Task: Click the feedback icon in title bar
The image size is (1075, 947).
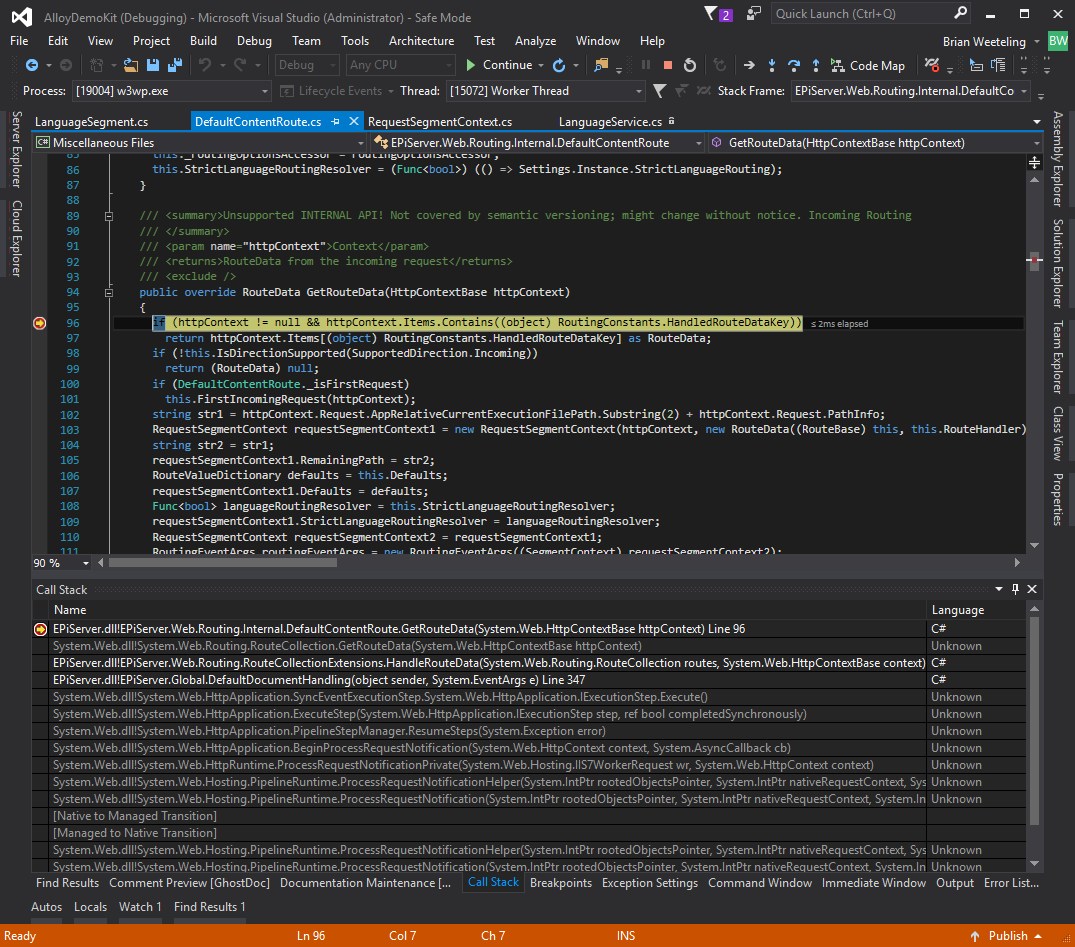Action: coord(753,14)
